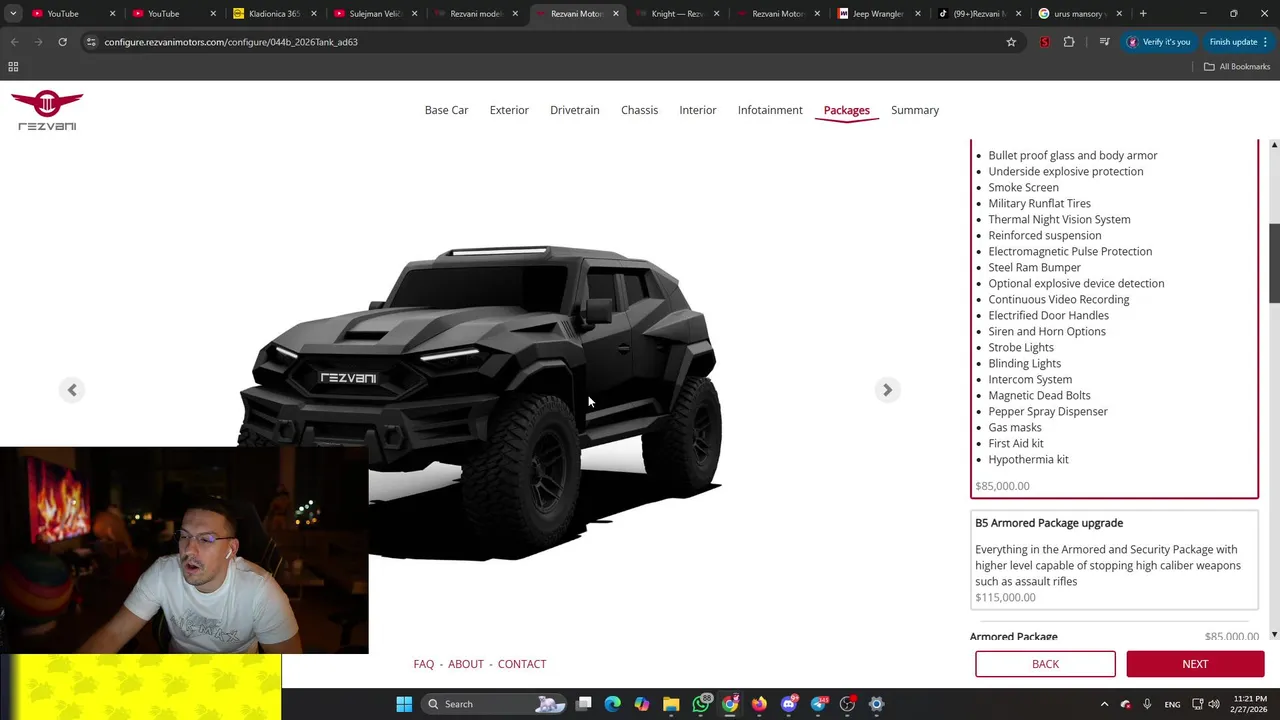Viewport: 1280px width, 720px height.
Task: Open File Explorer from taskbar
Action: (x=671, y=704)
